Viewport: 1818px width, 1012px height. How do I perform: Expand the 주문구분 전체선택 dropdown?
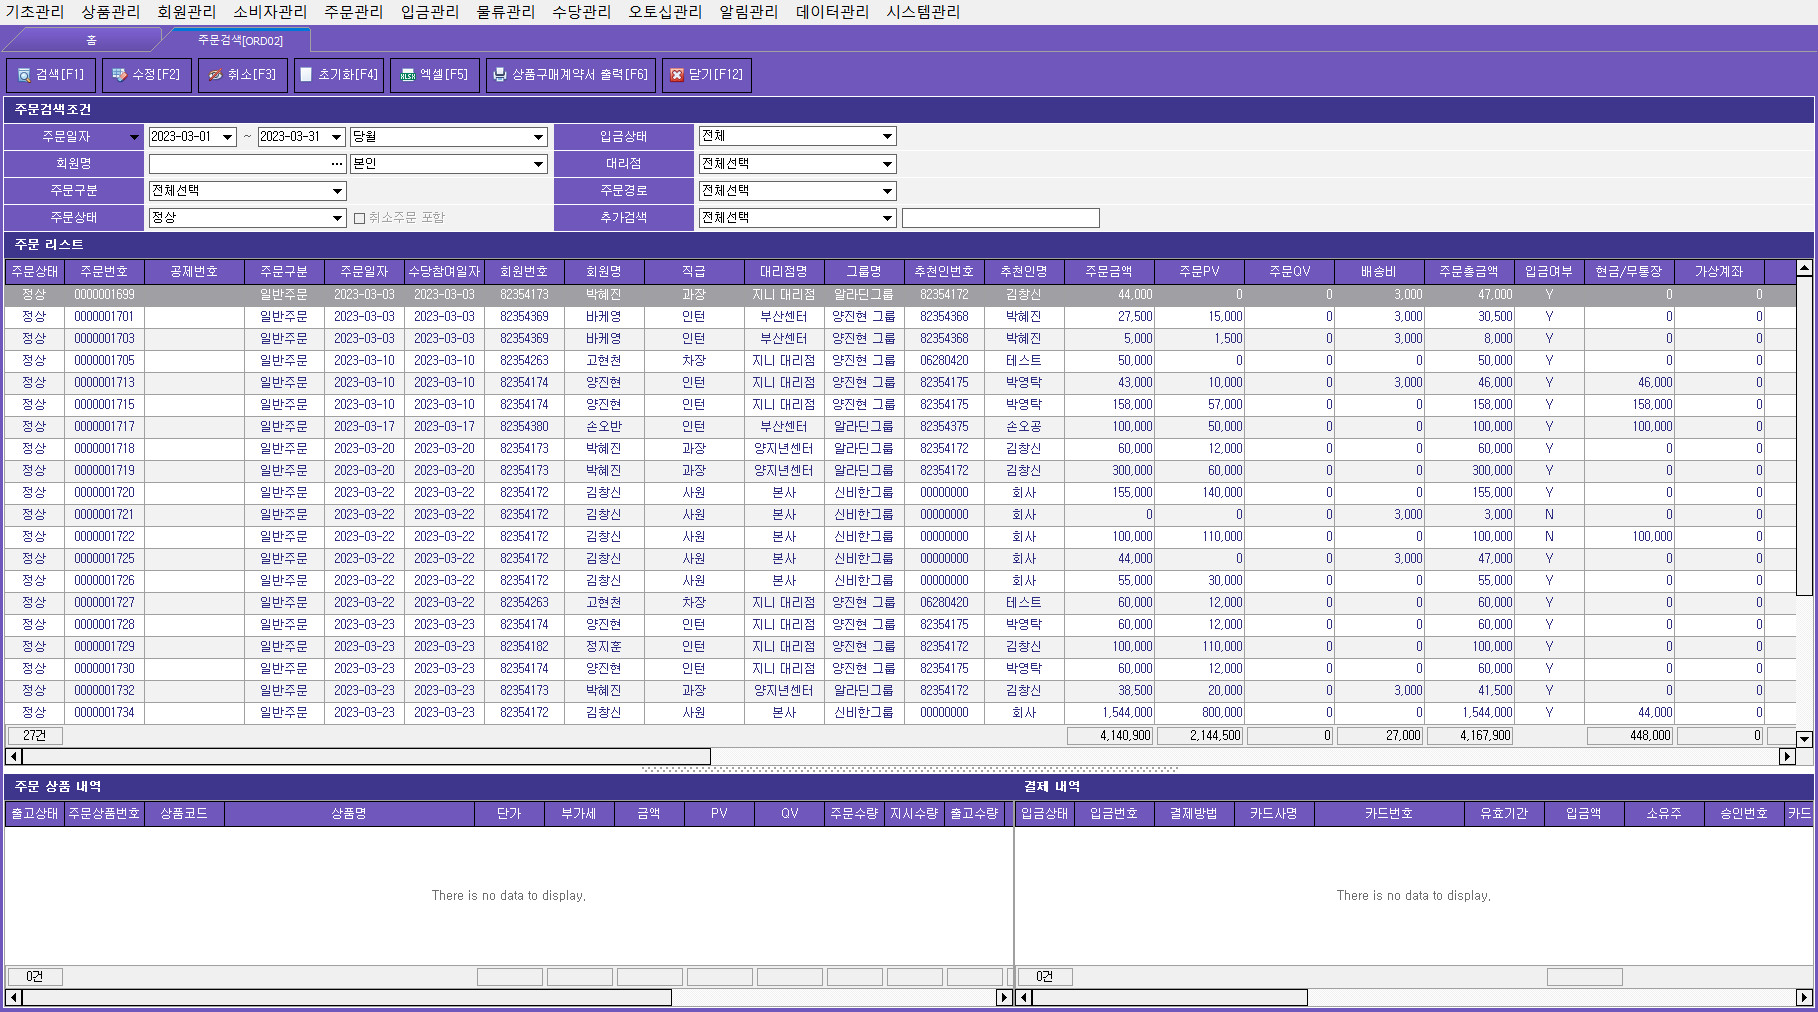click(337, 191)
